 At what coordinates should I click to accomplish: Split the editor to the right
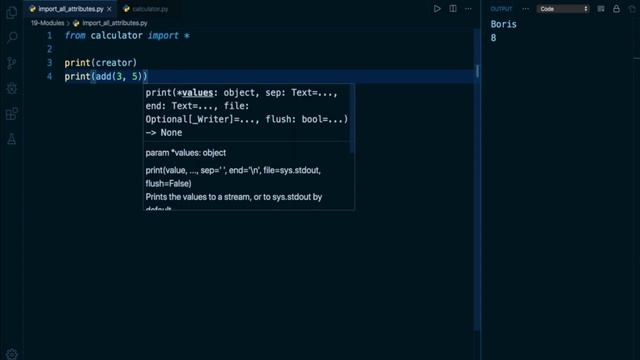point(453,9)
